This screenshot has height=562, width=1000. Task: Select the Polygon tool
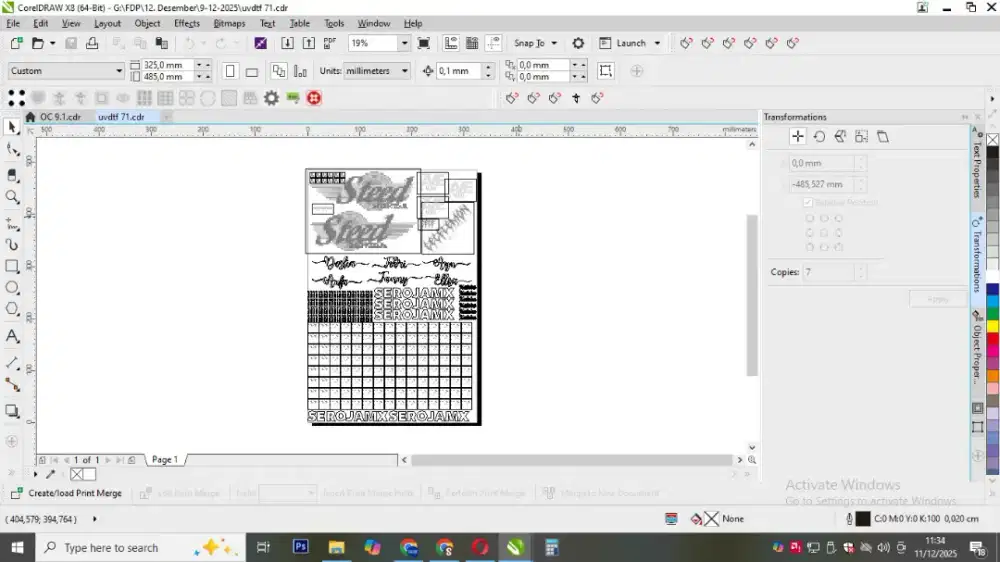11,309
